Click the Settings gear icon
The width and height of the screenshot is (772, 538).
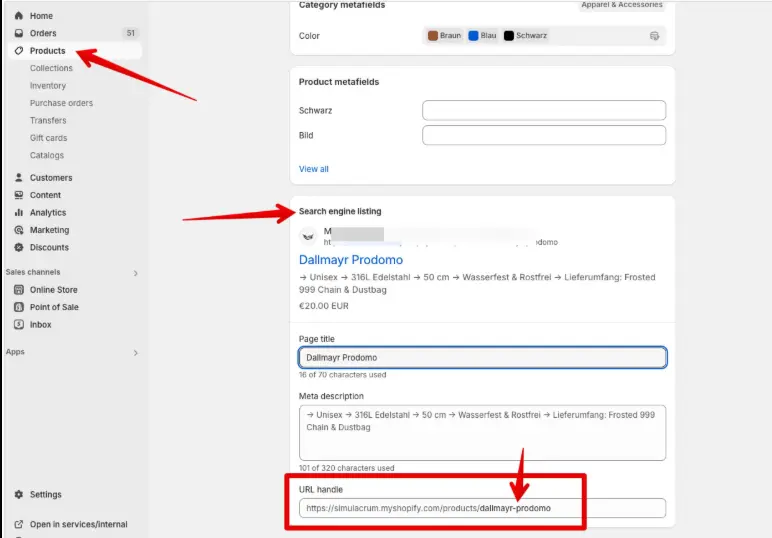[19, 494]
